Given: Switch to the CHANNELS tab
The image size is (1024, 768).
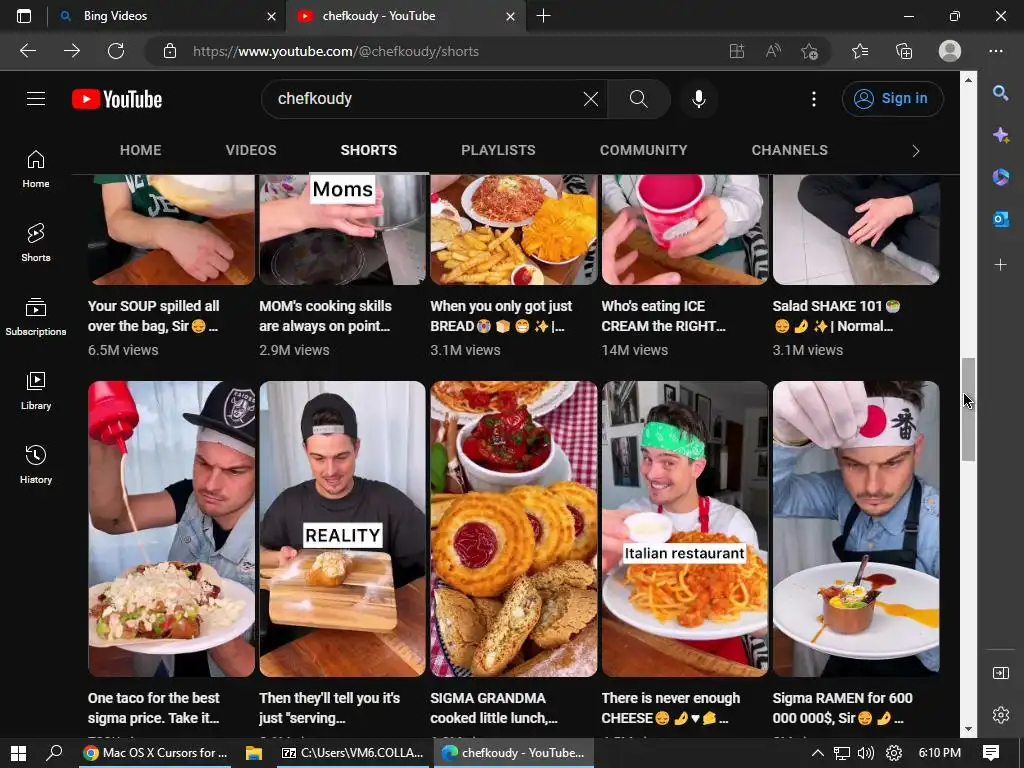Looking at the screenshot, I should 790,150.
